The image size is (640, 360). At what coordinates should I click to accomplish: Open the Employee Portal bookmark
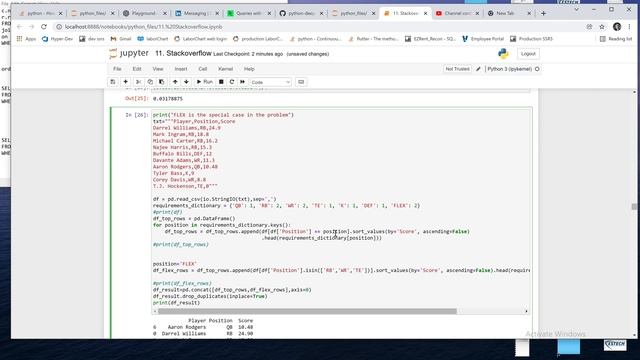click(x=483, y=39)
